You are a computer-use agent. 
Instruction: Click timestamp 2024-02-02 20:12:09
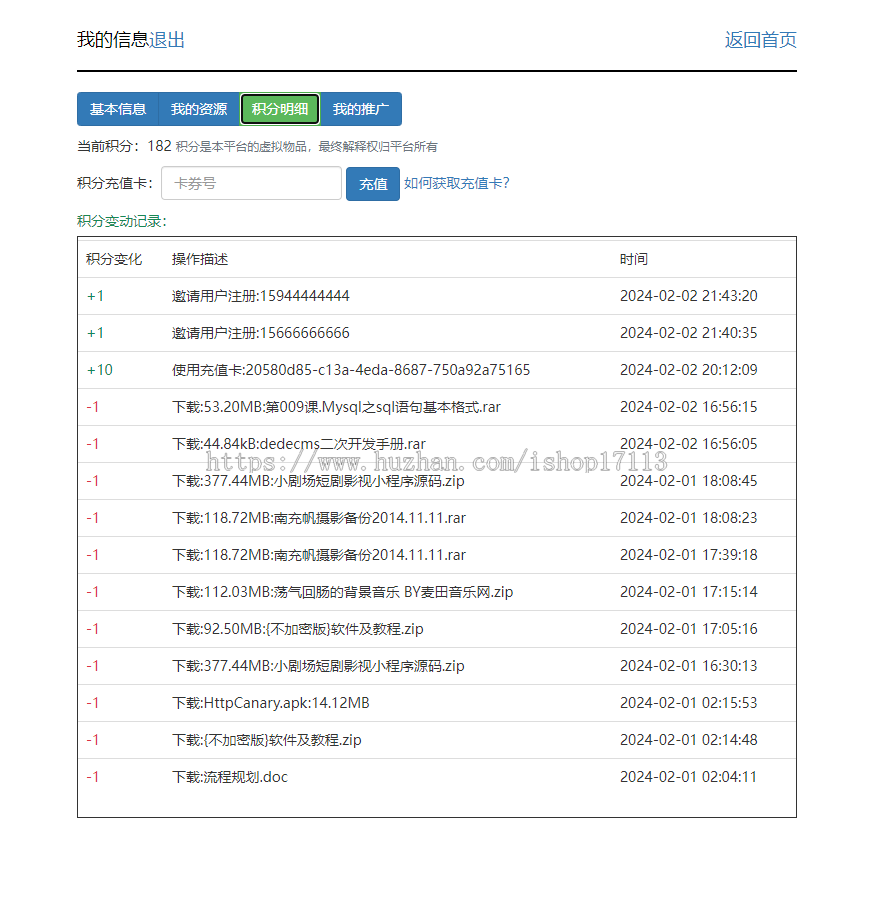(x=689, y=370)
